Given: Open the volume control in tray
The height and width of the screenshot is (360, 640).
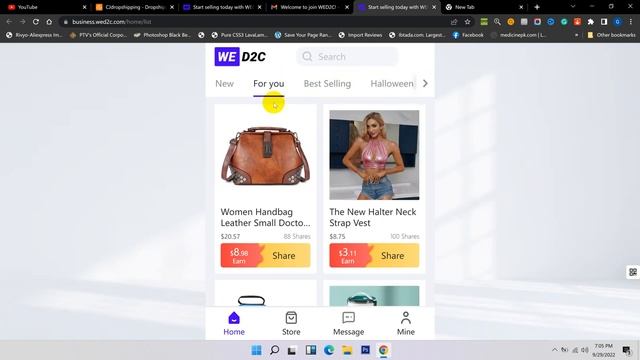Looking at the screenshot, I should (584, 350).
